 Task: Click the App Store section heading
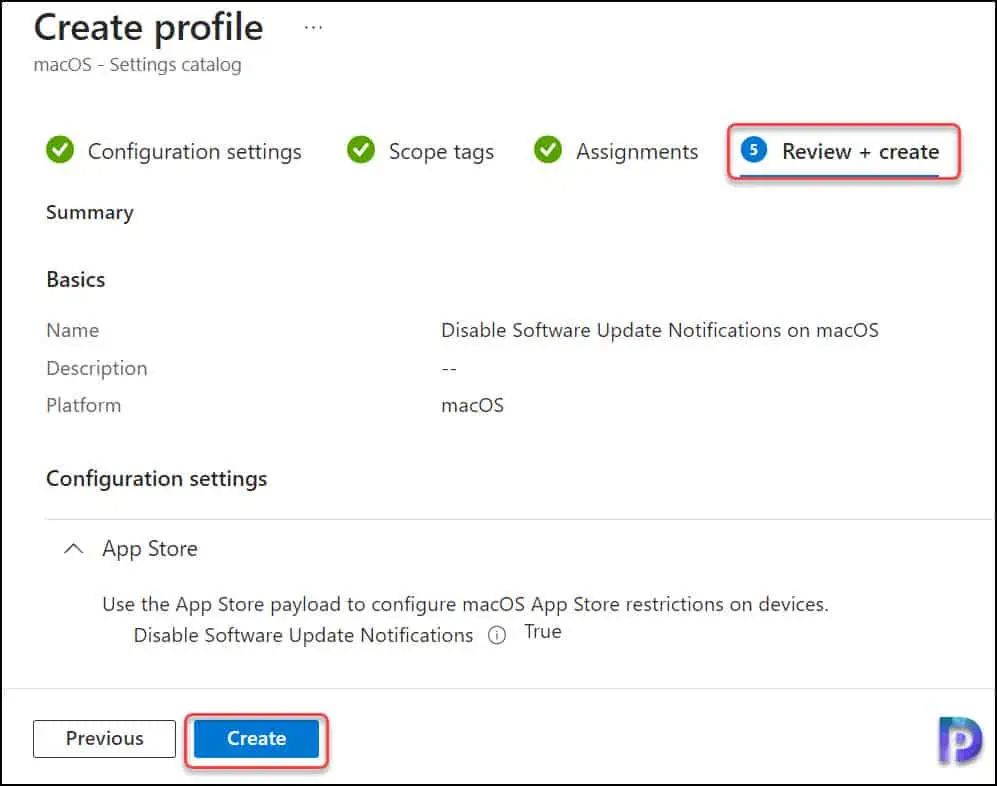pyautogui.click(x=150, y=548)
